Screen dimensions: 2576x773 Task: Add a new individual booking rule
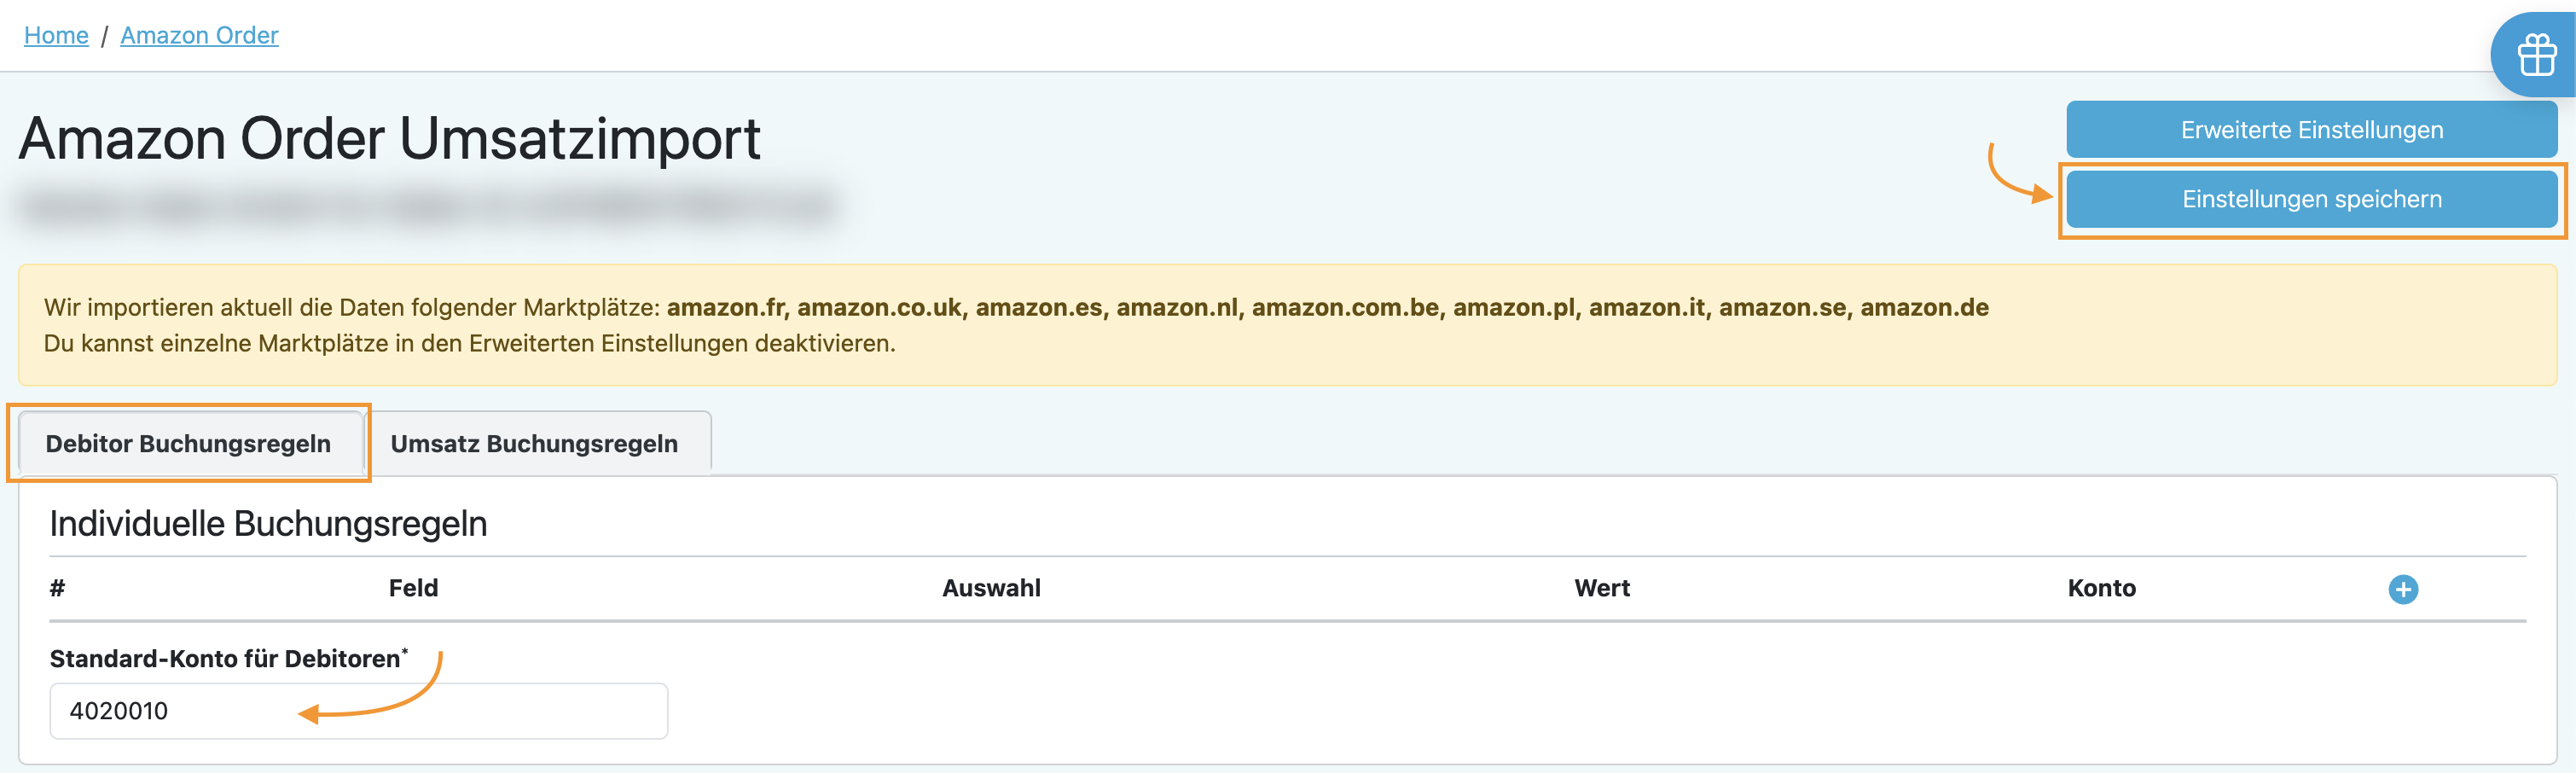pos(2403,589)
